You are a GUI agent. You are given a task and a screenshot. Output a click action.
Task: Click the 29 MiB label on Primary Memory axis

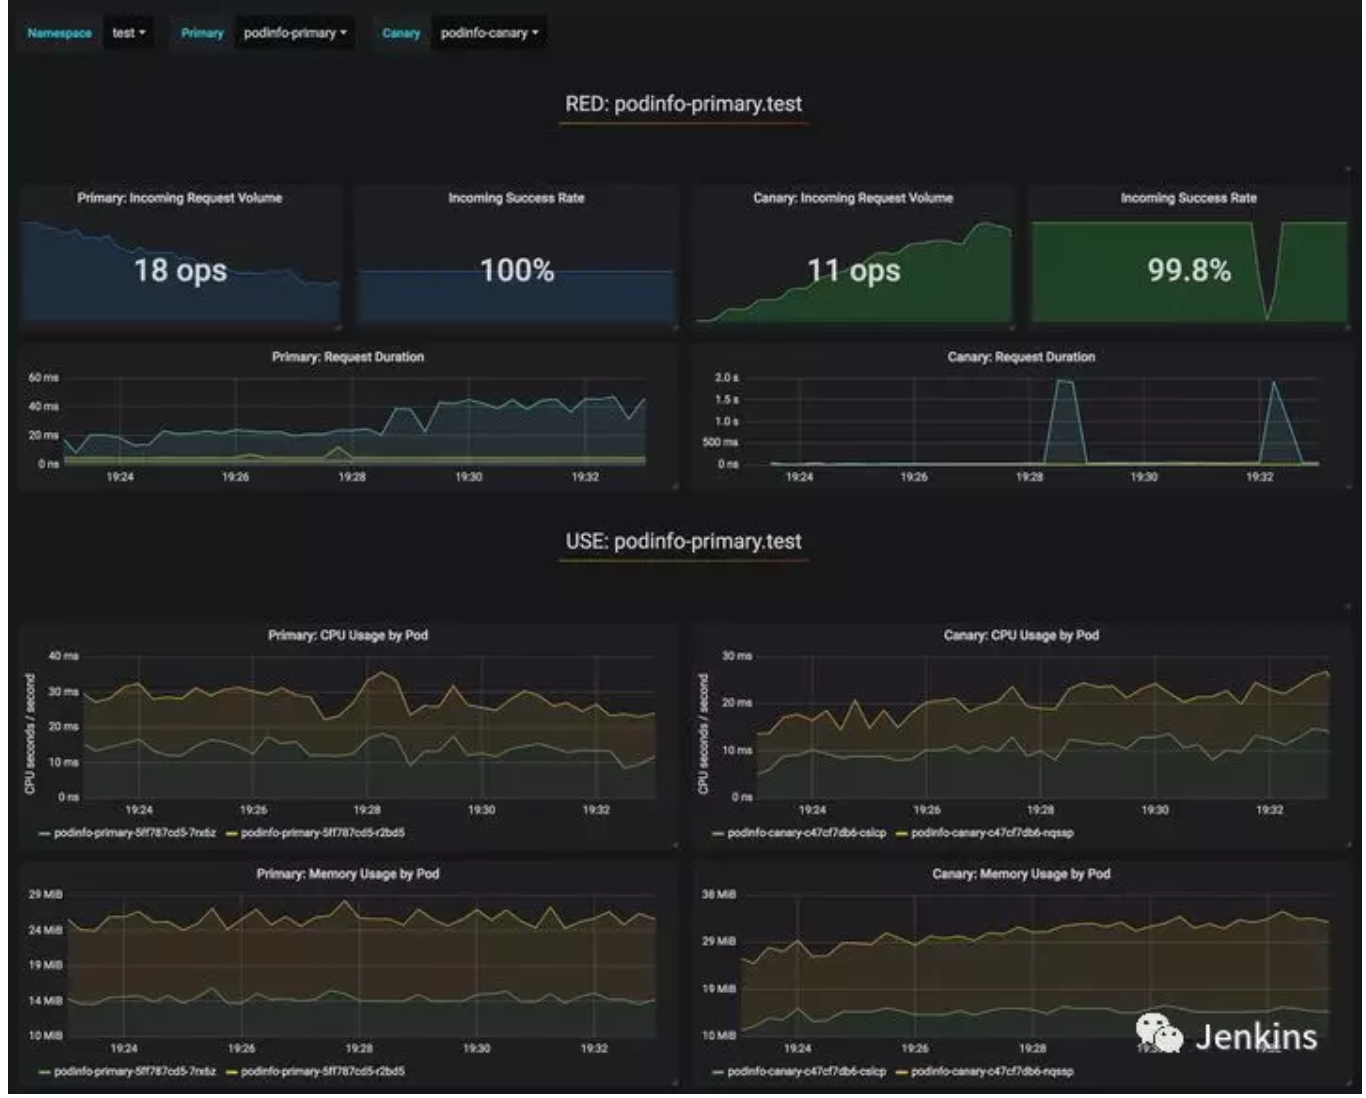point(46,895)
